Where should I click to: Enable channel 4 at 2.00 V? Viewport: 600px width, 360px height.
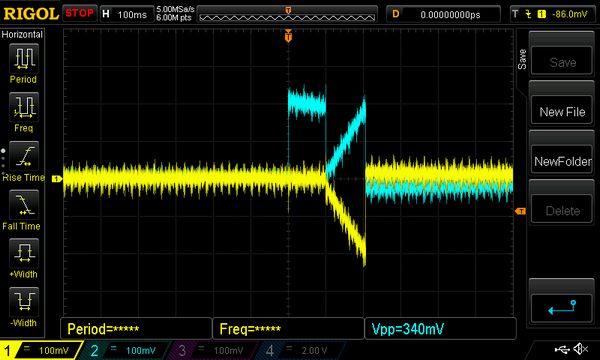pyautogui.click(x=298, y=350)
